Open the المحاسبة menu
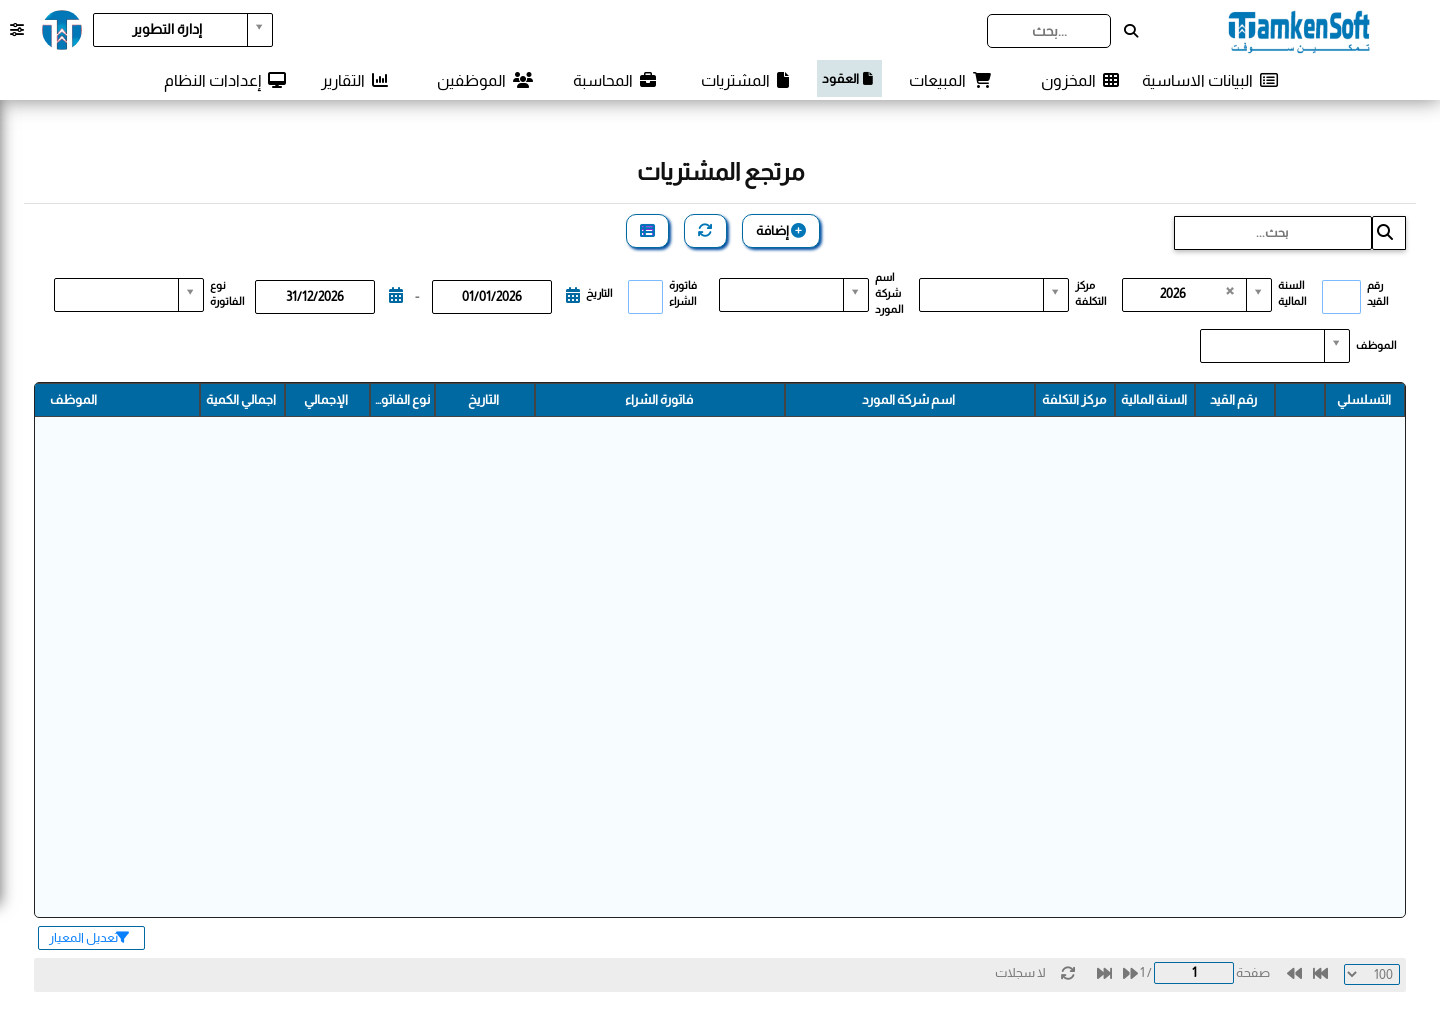This screenshot has width=1440, height=1032. pos(615,80)
